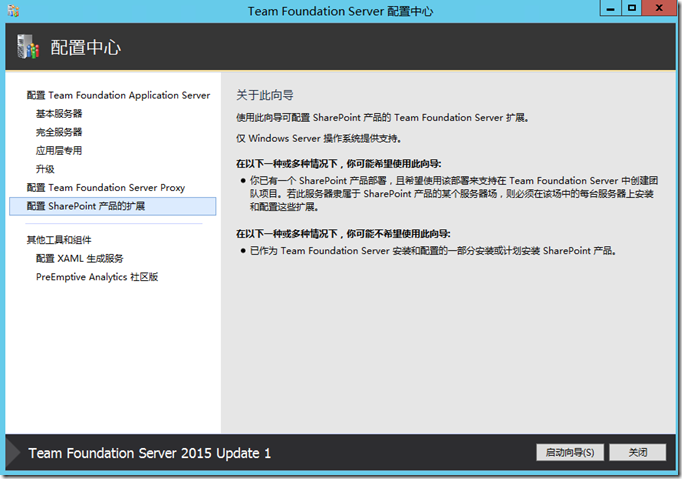Viewport: 682px width, 479px height.
Task: Click the window title Team Foundation Server 配置中心
Action: pos(341,11)
